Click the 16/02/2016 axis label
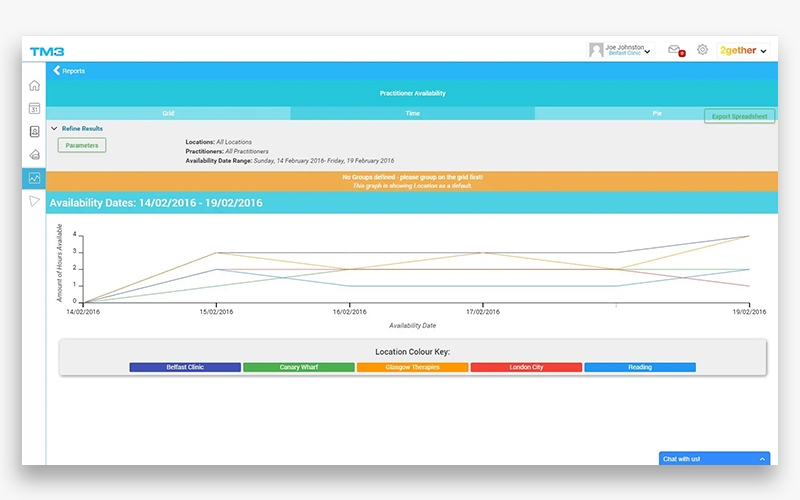 tap(349, 312)
